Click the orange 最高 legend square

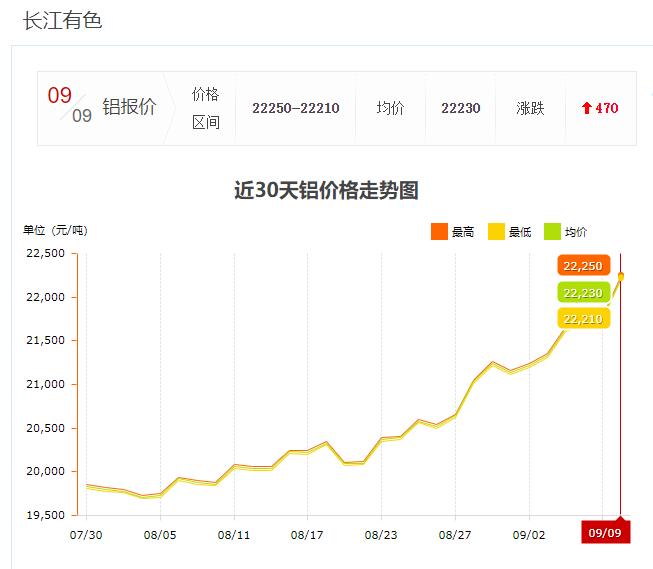click(x=439, y=232)
